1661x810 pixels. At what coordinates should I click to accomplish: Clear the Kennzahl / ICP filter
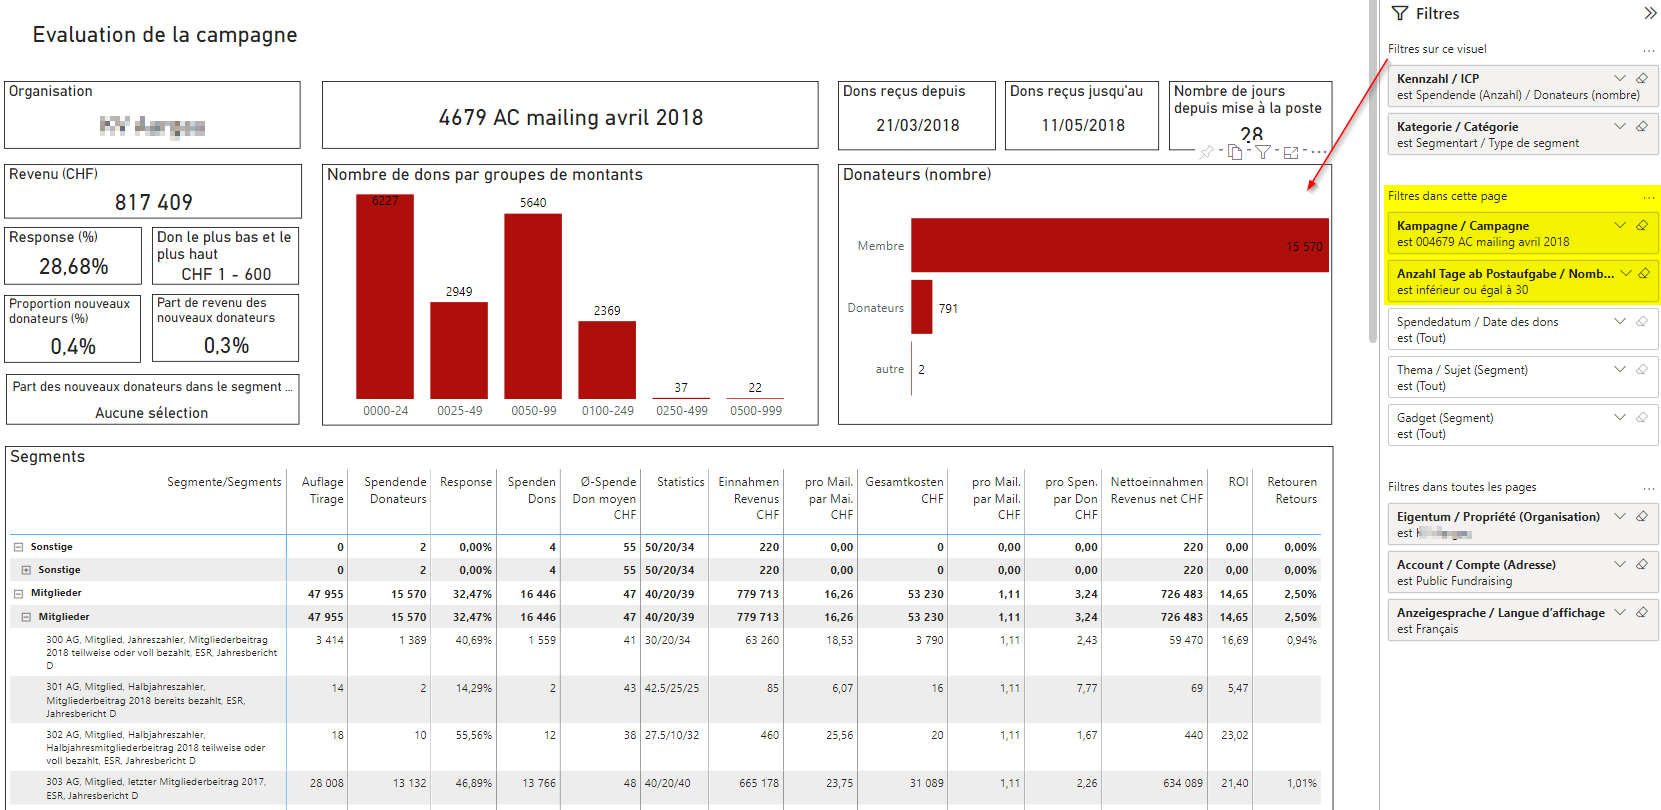click(1642, 78)
